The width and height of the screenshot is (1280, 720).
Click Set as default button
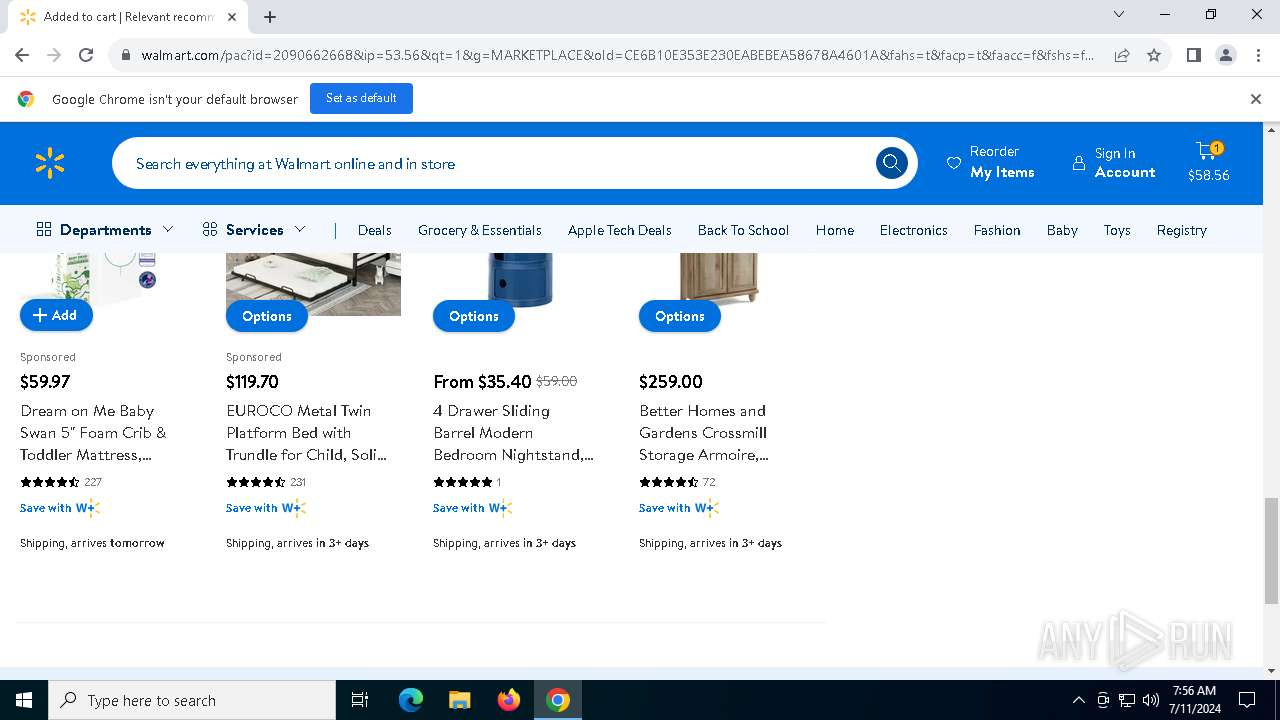pos(361,98)
